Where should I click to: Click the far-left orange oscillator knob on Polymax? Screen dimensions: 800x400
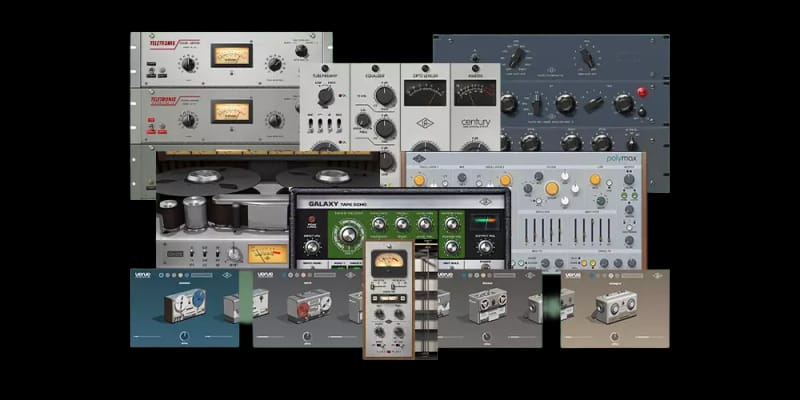coord(419,180)
